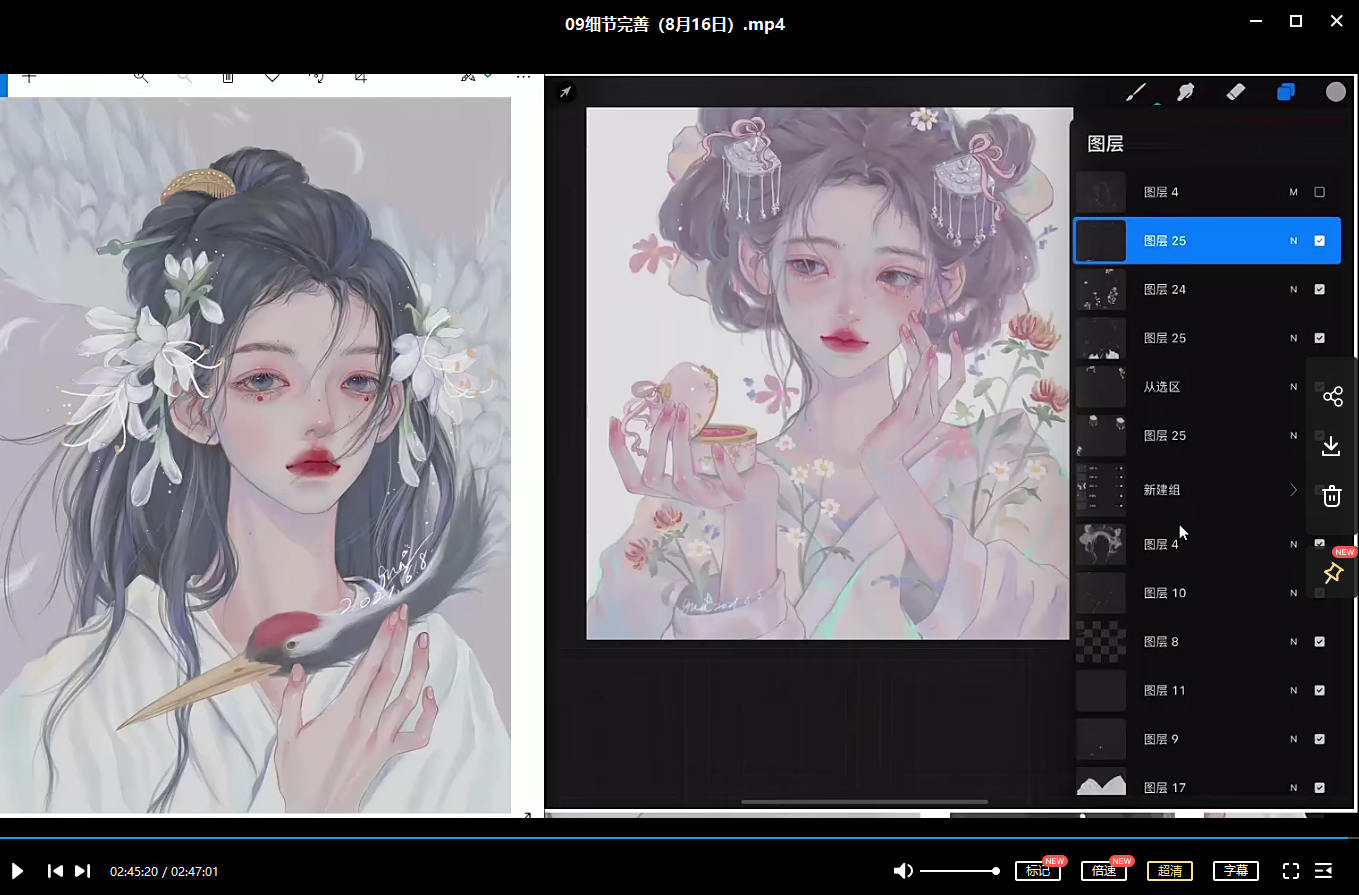The height and width of the screenshot is (895, 1359).
Task: Open the gray color swatch circle
Action: click(1336, 92)
